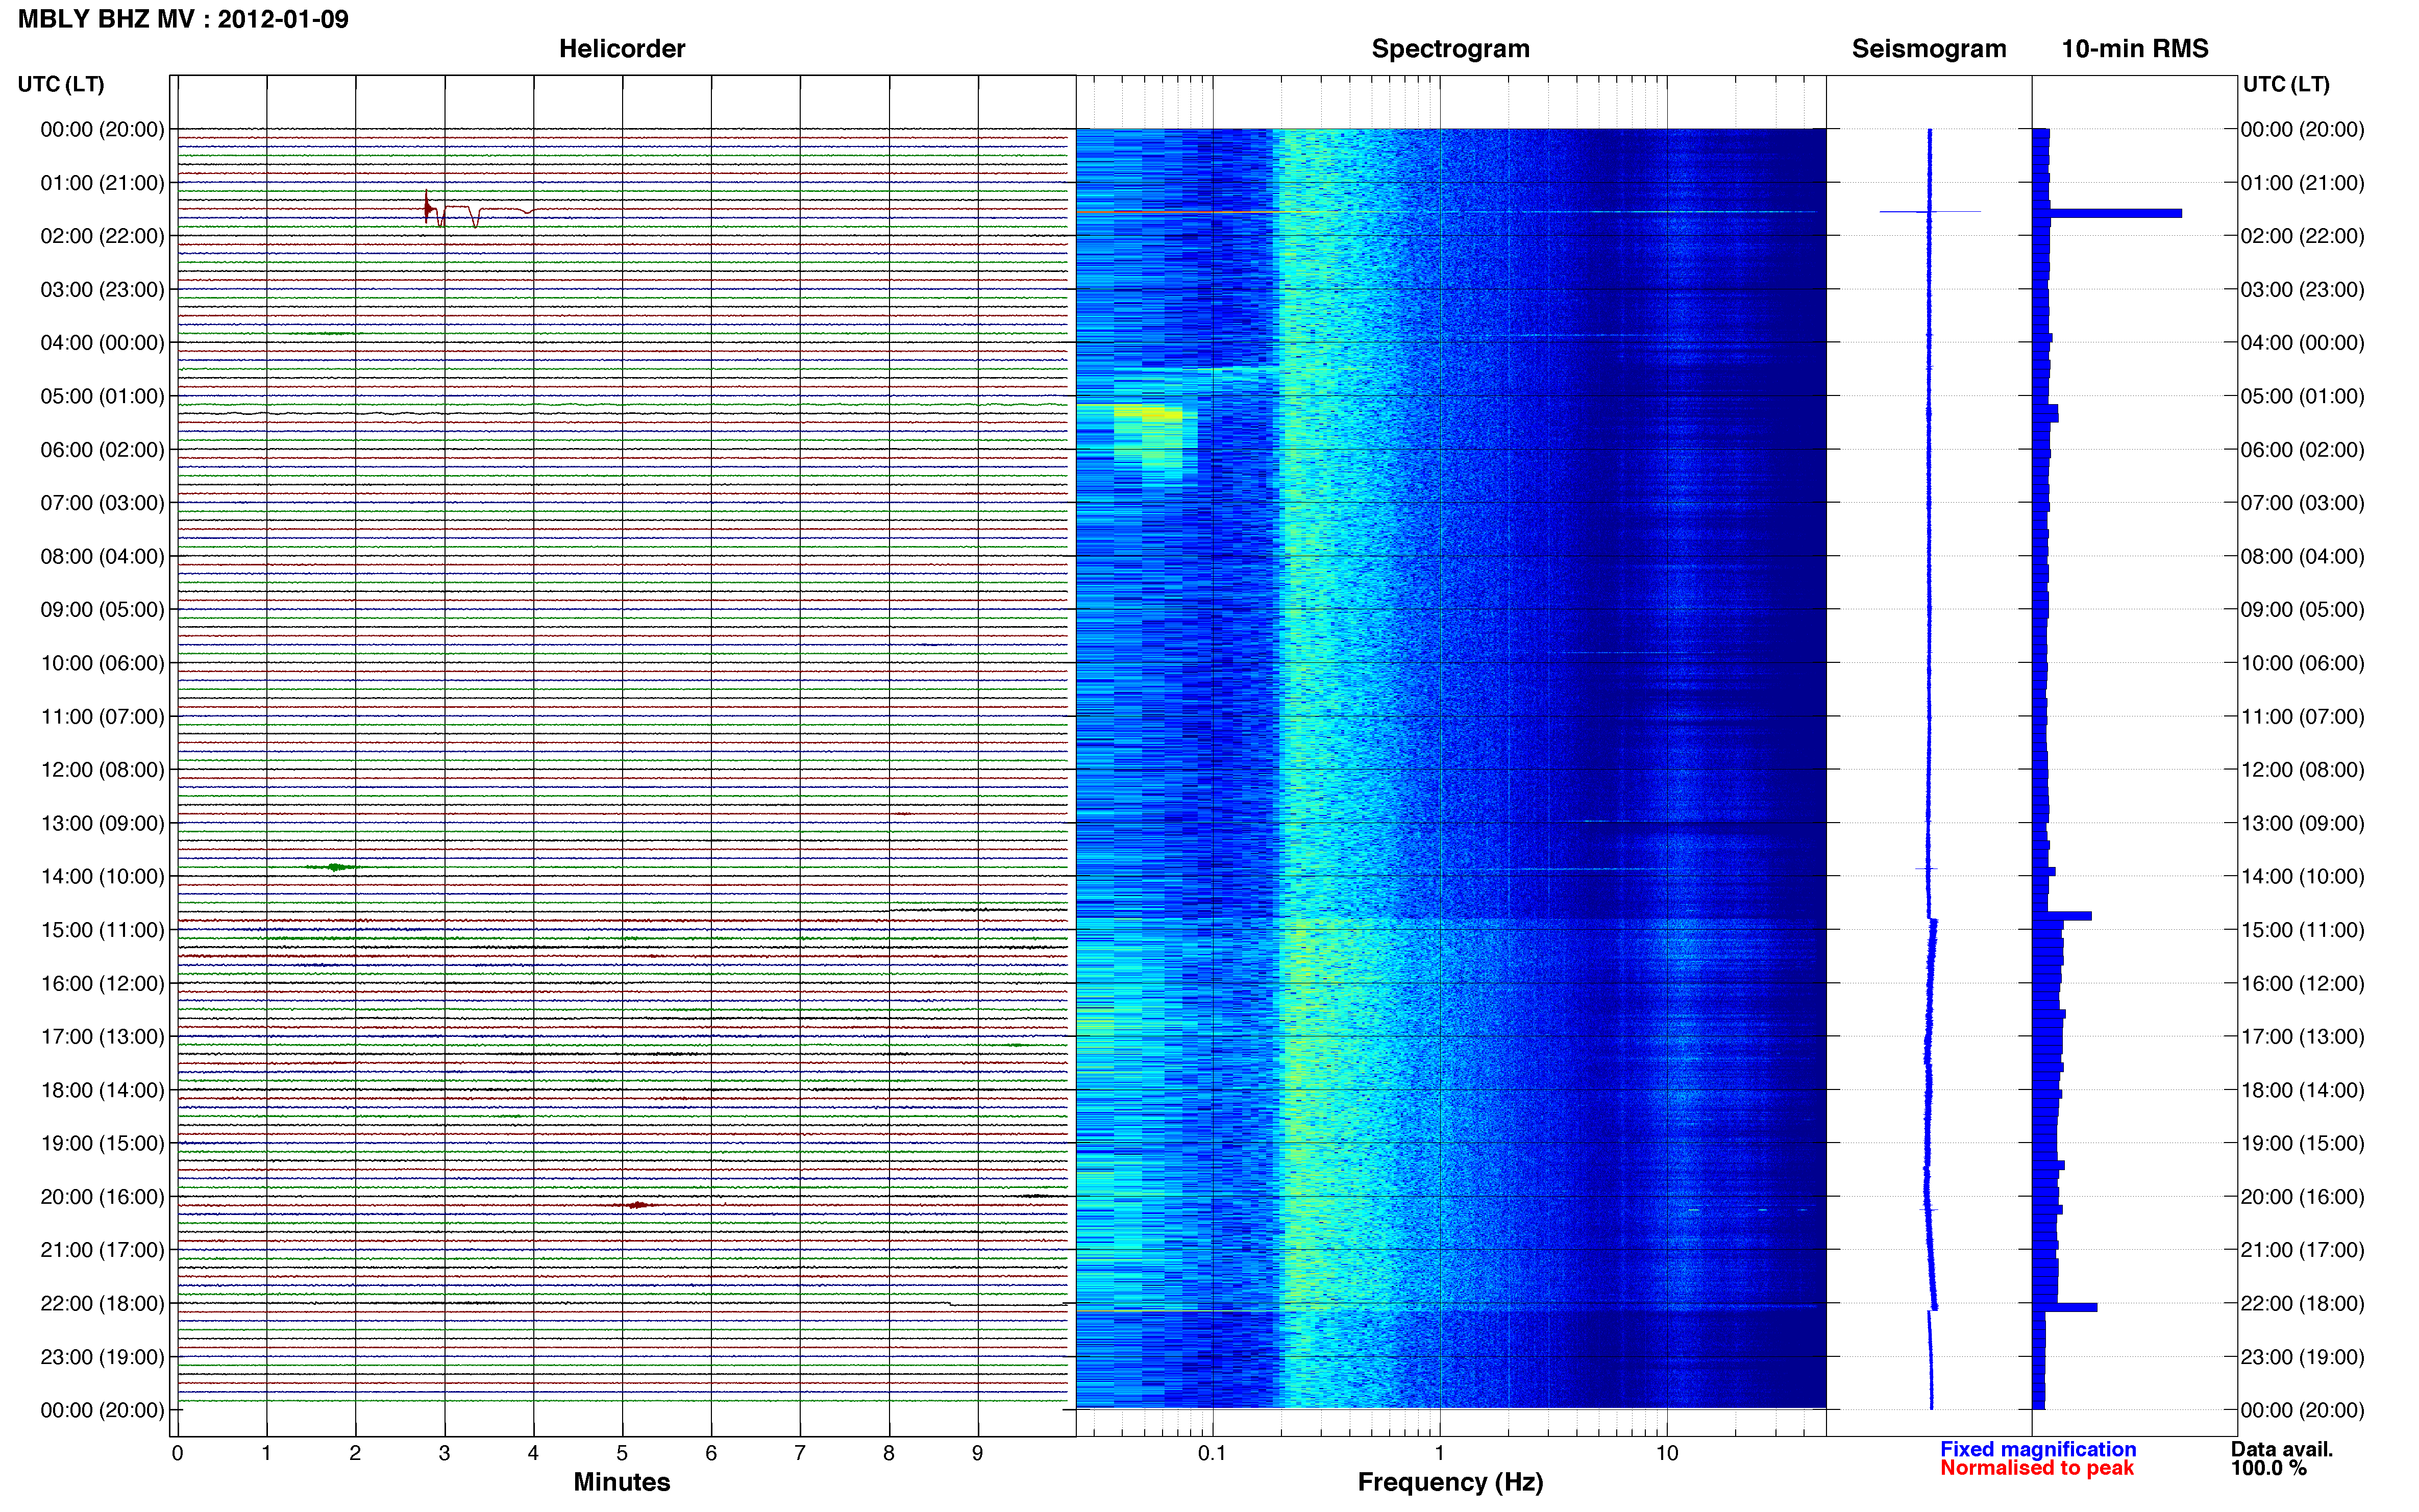The width and height of the screenshot is (2419, 1512).
Task: Select the red Normalised to peak legend text
Action: (2036, 1468)
